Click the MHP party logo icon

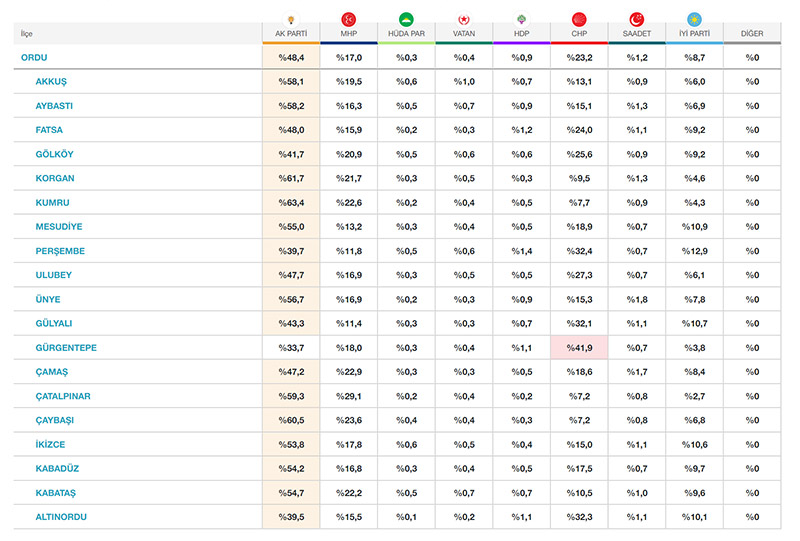click(x=349, y=19)
